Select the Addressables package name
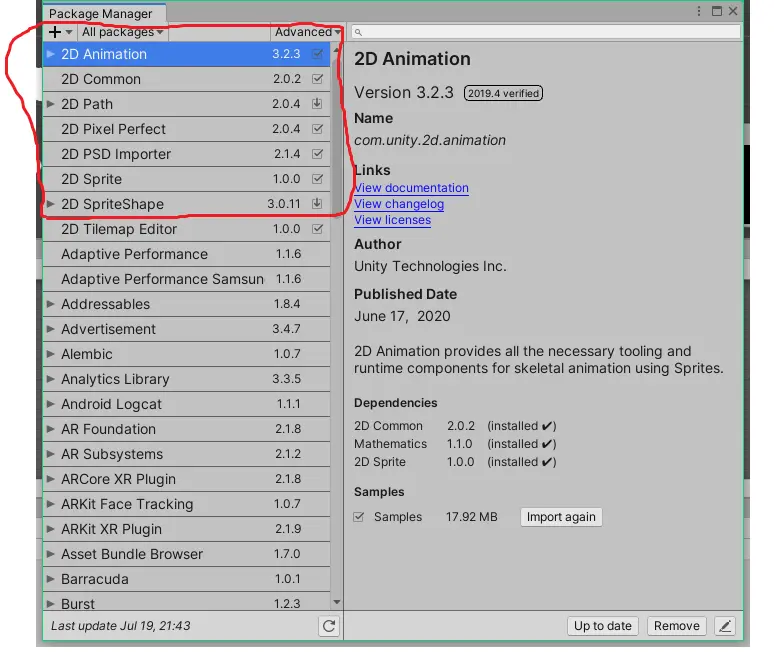Screen dimensions: 774x661 [x=105, y=304]
